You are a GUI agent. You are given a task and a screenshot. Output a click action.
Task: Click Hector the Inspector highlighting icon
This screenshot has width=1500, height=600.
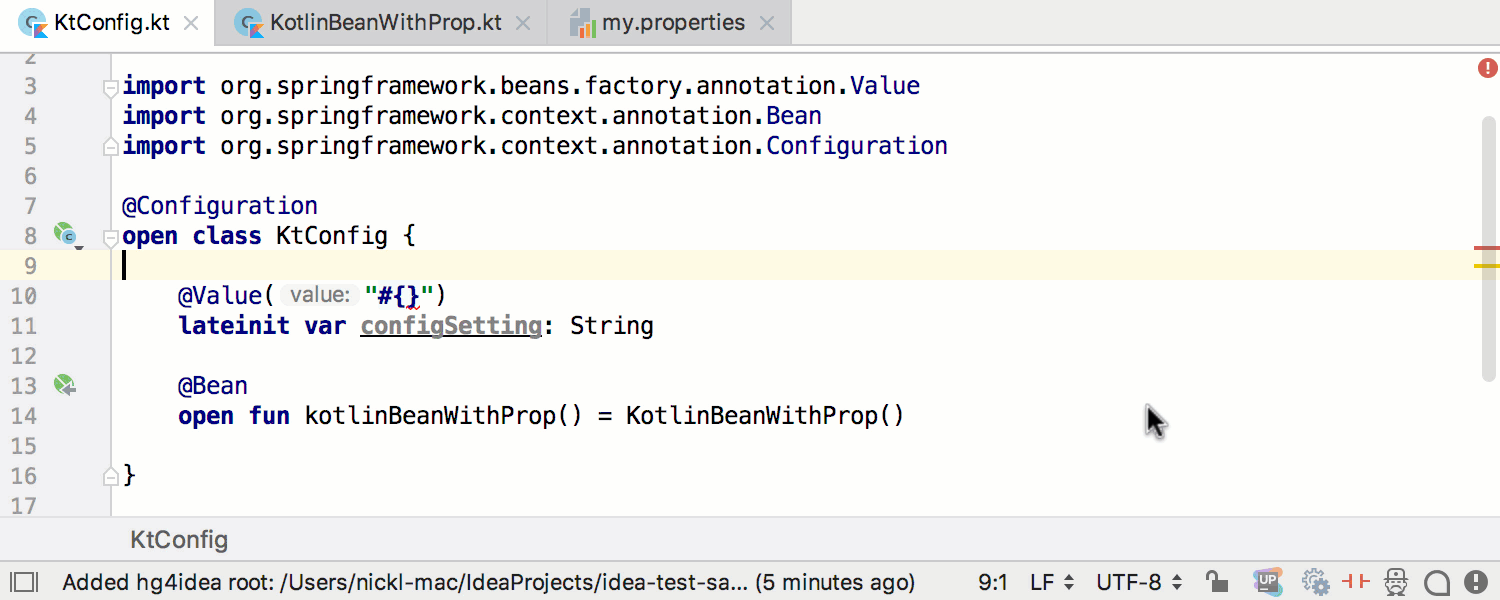(1396, 581)
